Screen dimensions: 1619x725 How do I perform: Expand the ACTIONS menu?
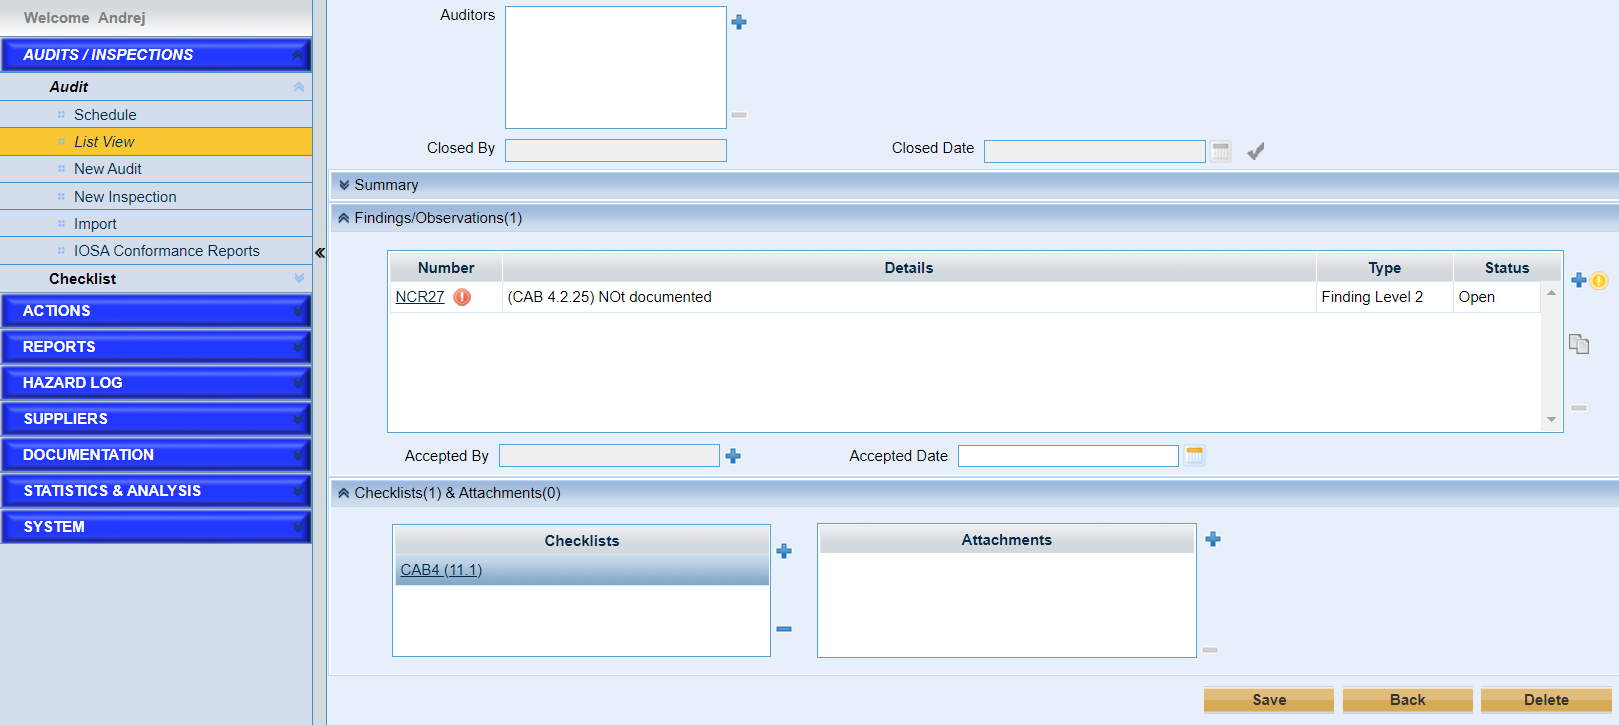pos(156,311)
